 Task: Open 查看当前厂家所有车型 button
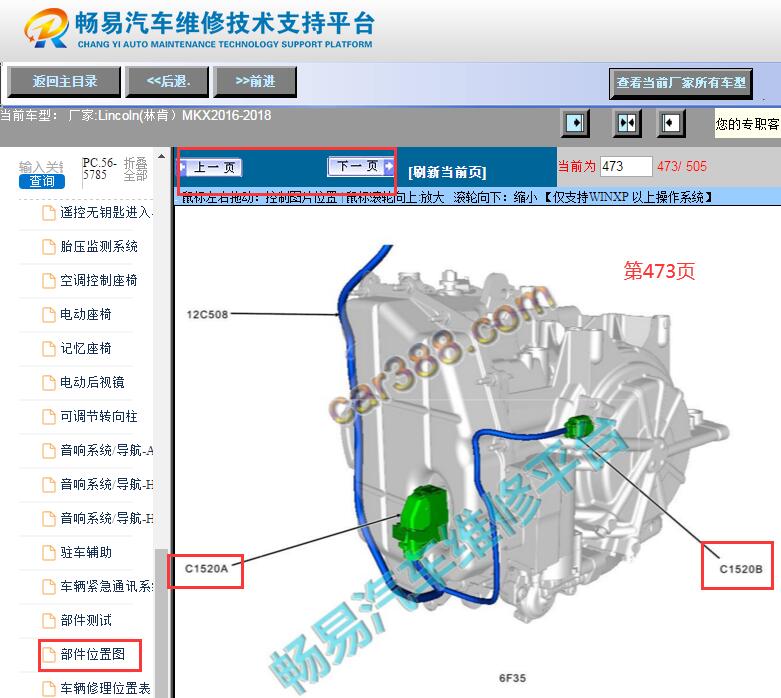click(681, 83)
